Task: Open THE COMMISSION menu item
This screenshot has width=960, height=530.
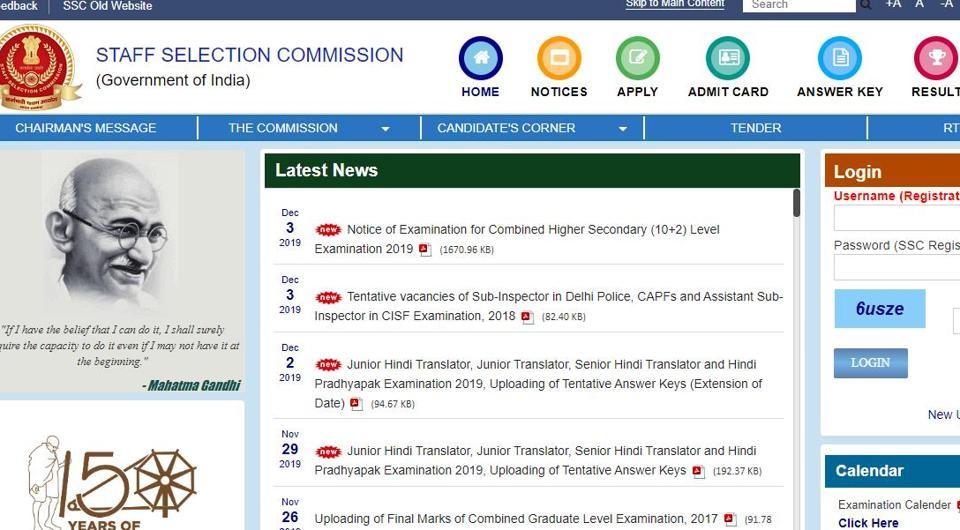Action: 283,128
